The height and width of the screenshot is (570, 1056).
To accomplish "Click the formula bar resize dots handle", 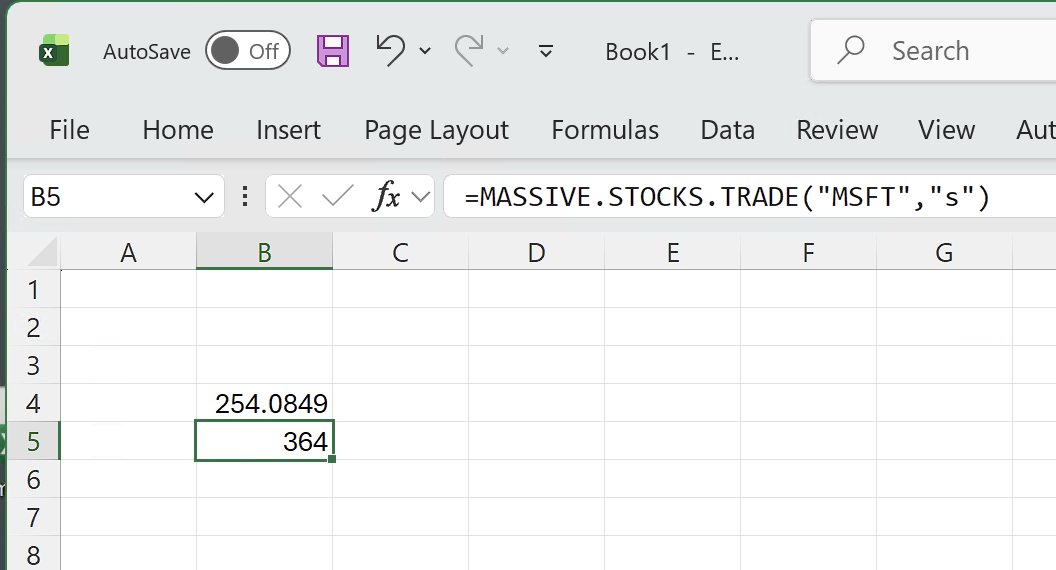I will 245,197.
